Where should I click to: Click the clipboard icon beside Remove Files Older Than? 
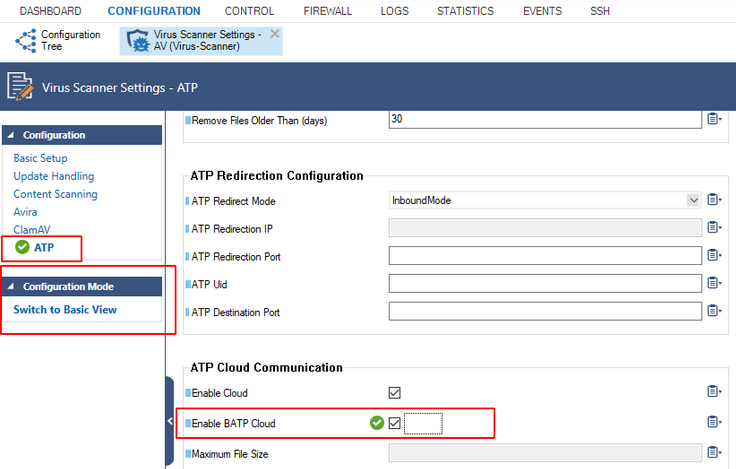point(714,119)
